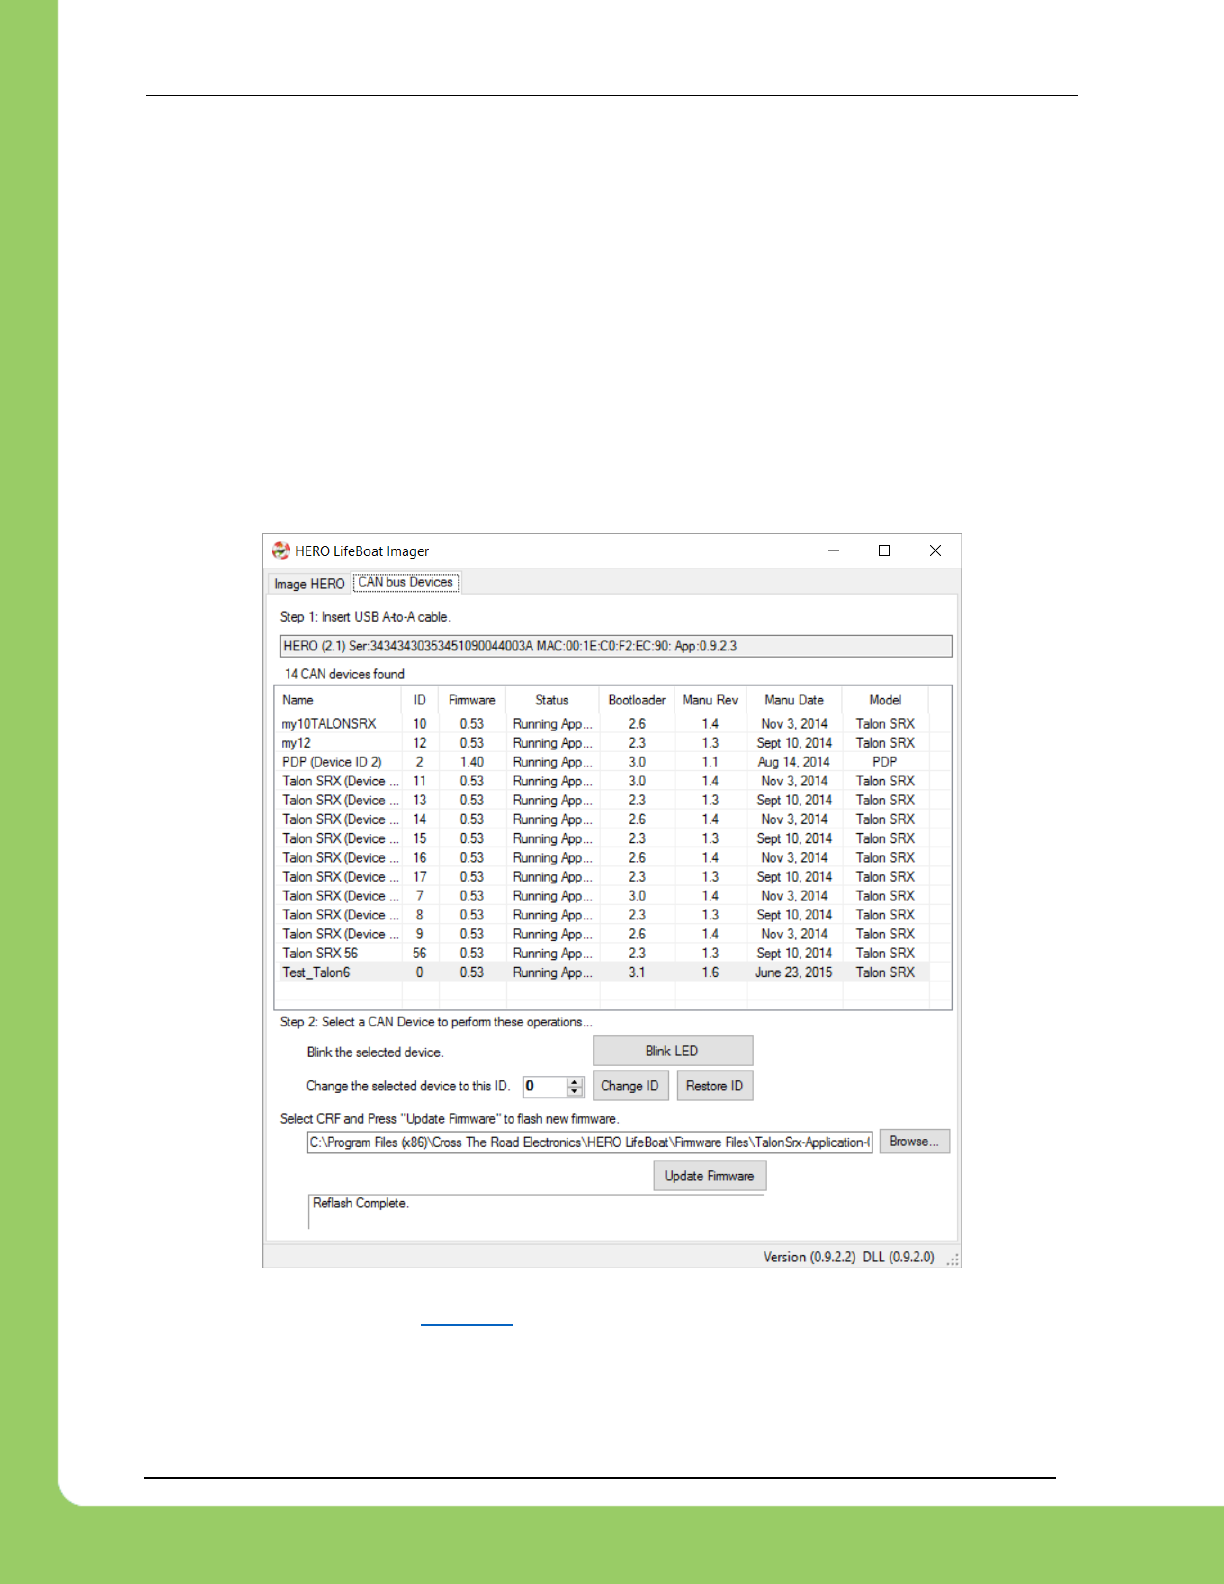
Task: Close the HERO LifeBoat Imager window
Action: [935, 550]
